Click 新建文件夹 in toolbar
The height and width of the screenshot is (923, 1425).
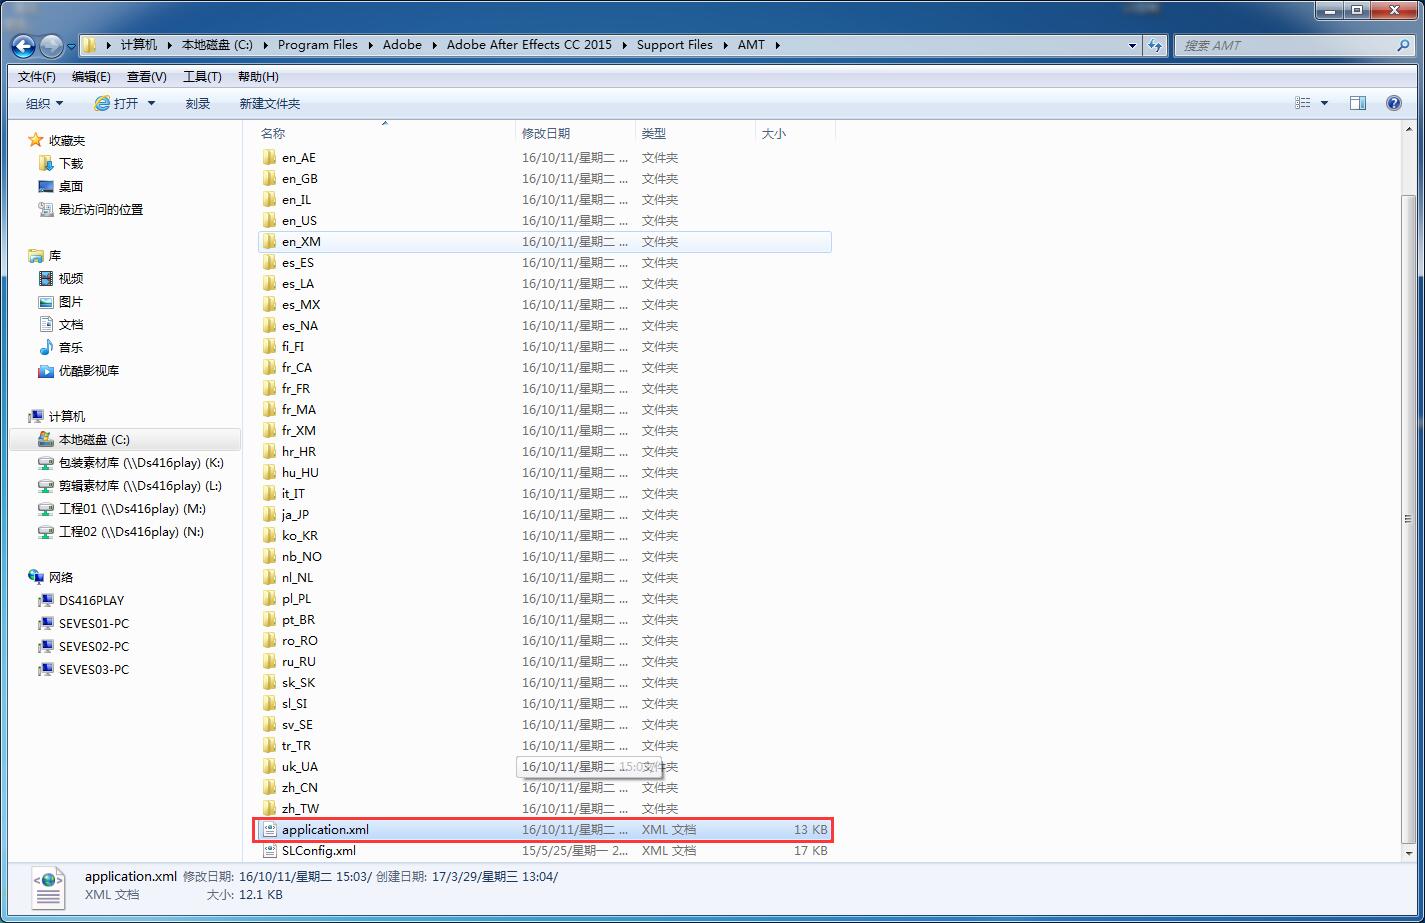coord(270,103)
